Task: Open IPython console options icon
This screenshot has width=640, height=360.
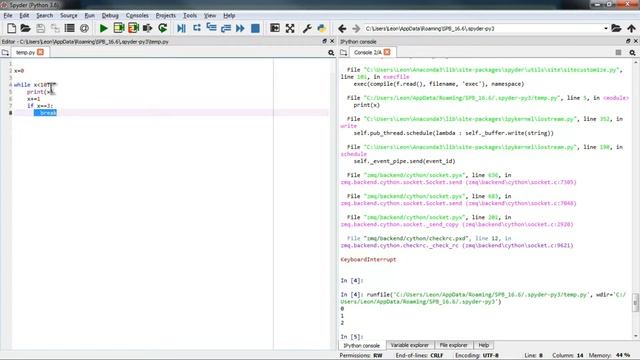Action: pos(632,53)
